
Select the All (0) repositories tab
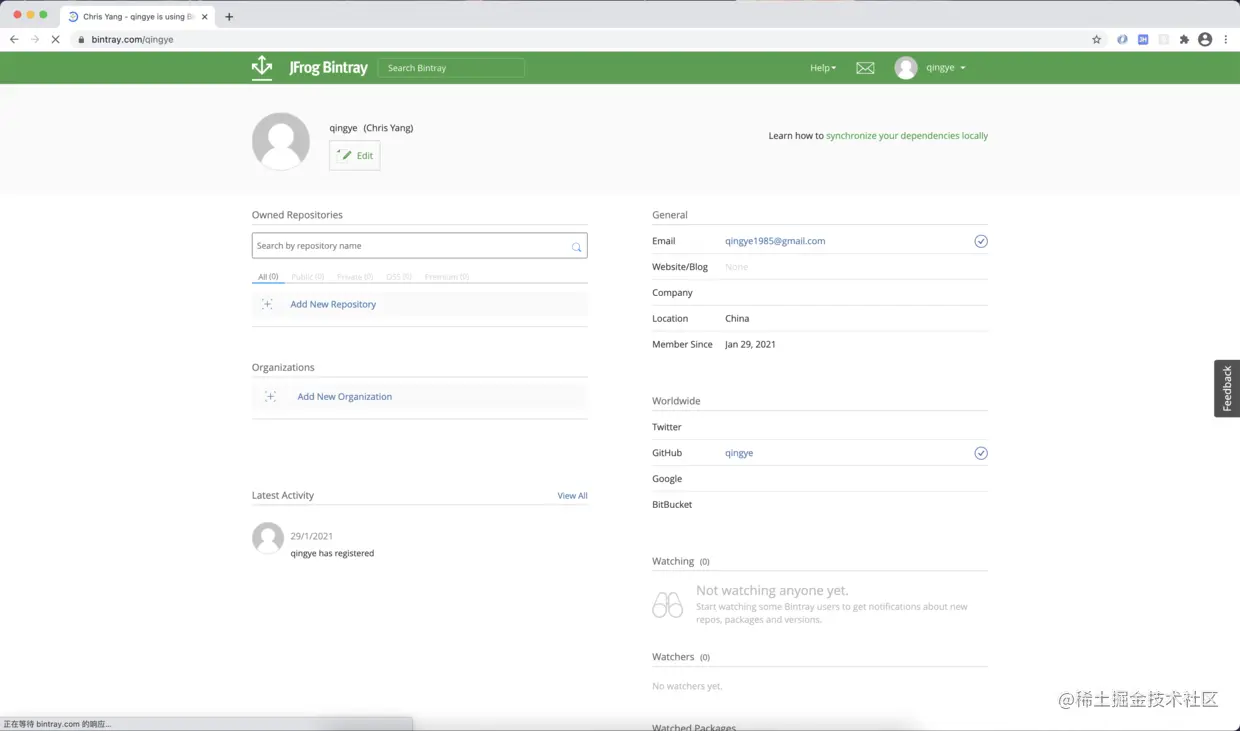pyautogui.click(x=268, y=277)
